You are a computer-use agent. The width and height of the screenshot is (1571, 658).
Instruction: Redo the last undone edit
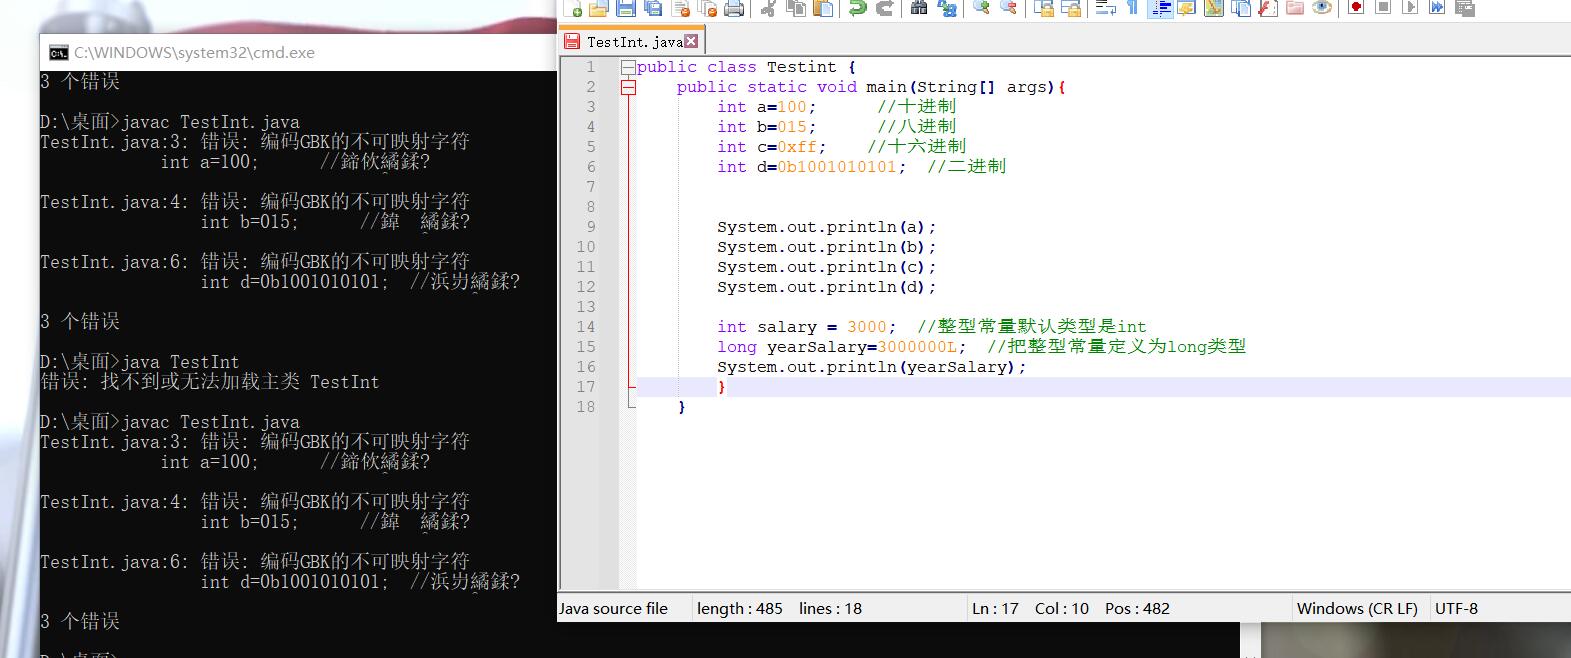[884, 8]
